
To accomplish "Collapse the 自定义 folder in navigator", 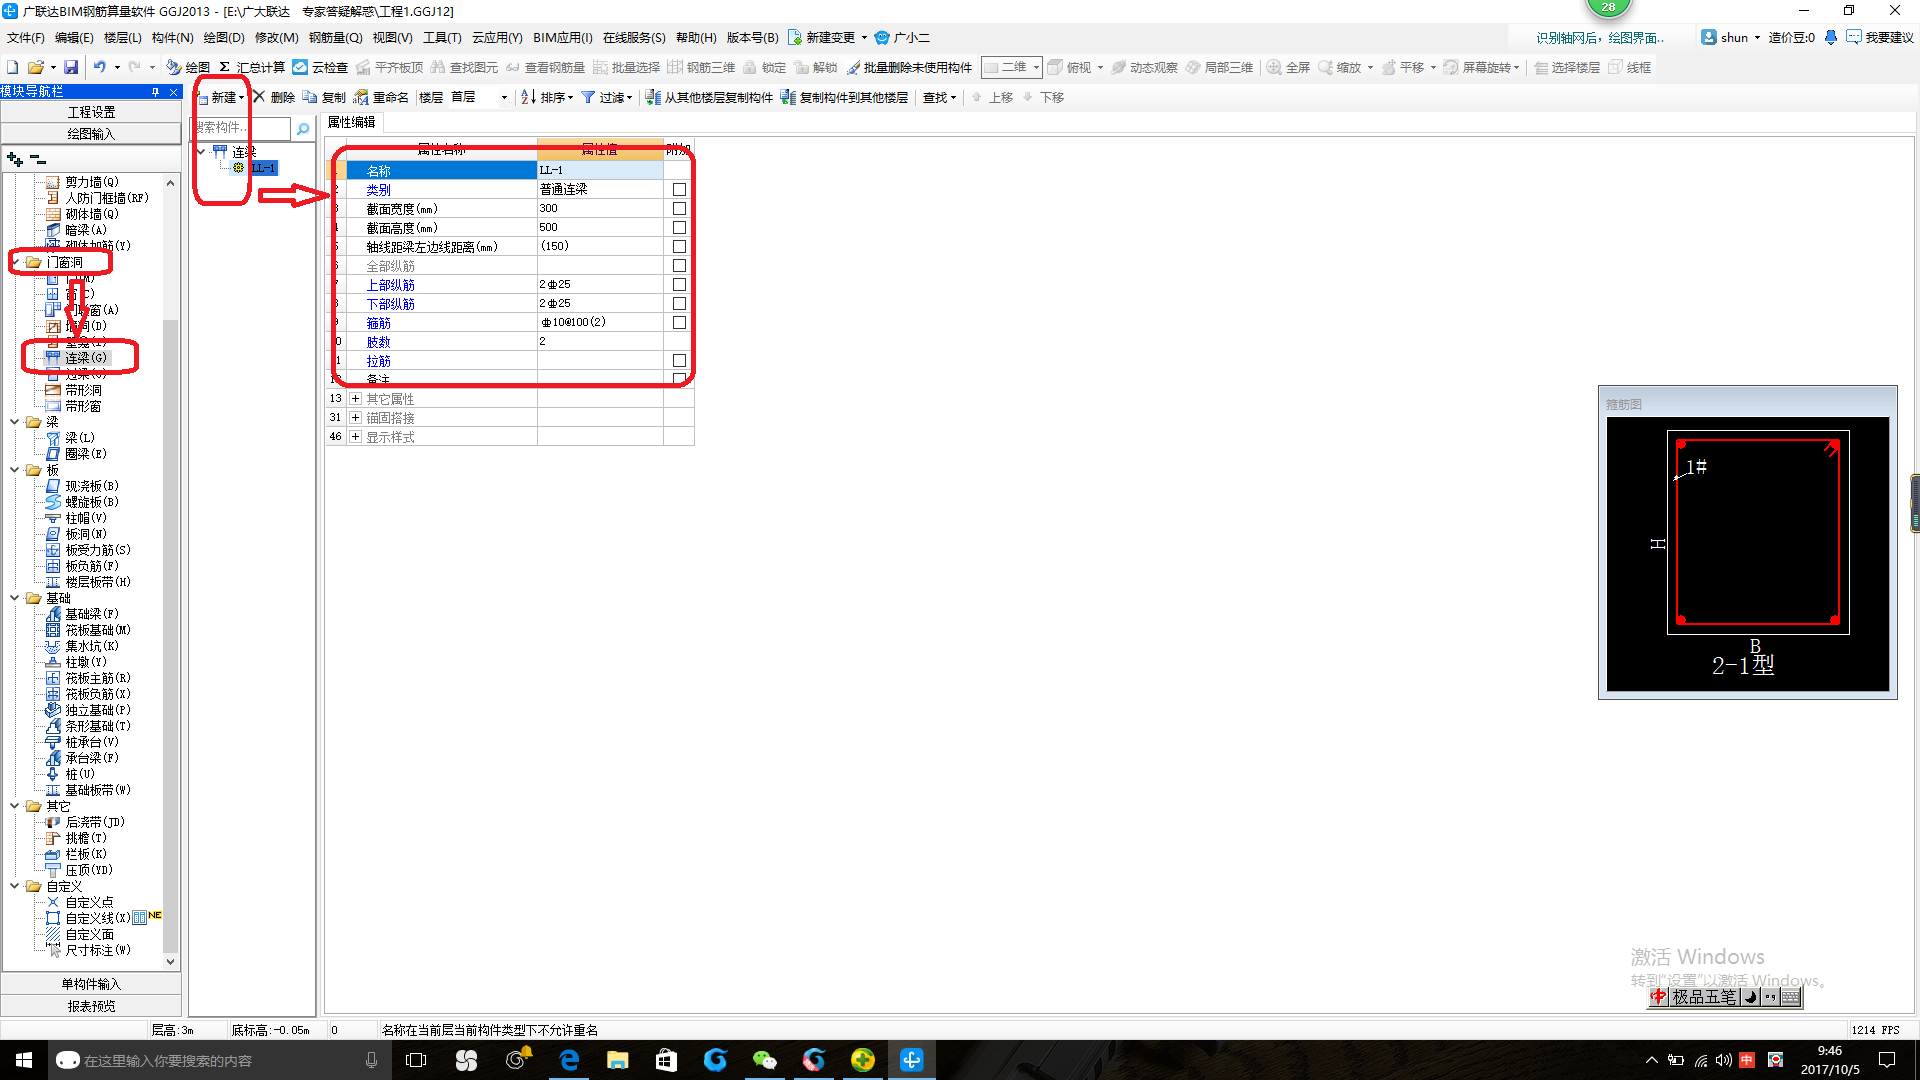I will 15,886.
